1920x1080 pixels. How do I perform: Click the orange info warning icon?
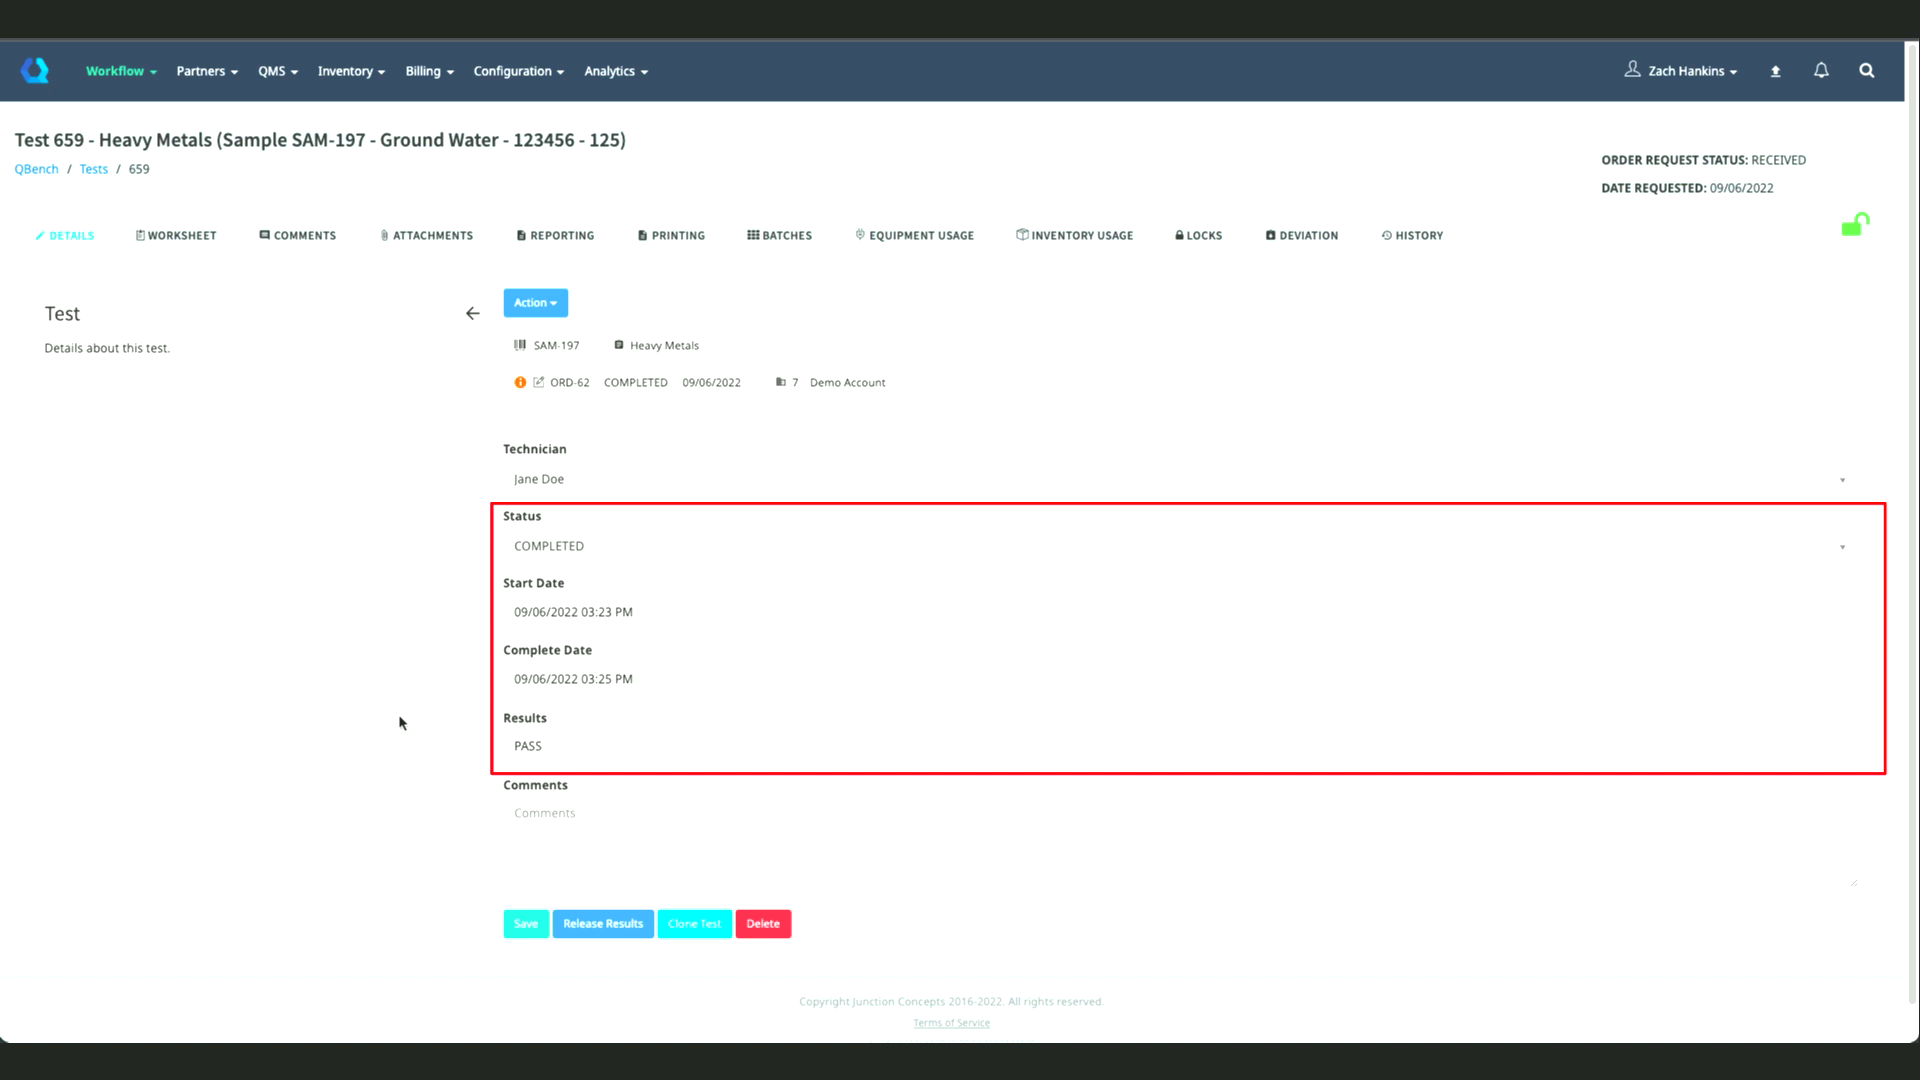click(520, 382)
